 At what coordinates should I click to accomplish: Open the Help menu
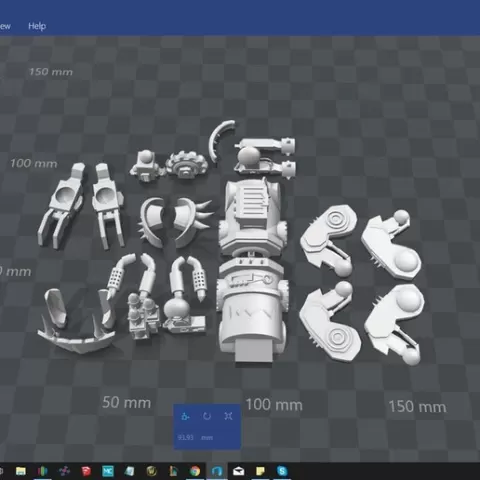pyautogui.click(x=37, y=26)
